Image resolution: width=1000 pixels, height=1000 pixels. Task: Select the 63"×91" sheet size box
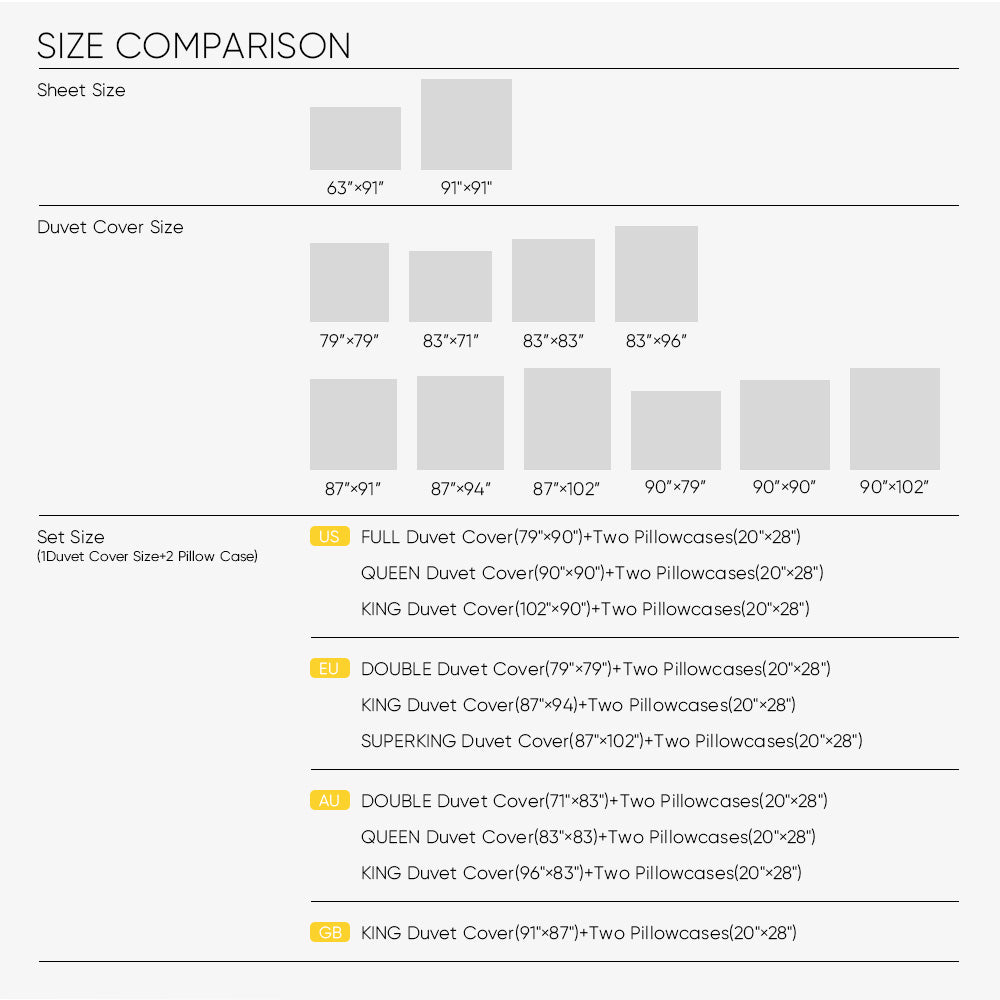click(355, 138)
